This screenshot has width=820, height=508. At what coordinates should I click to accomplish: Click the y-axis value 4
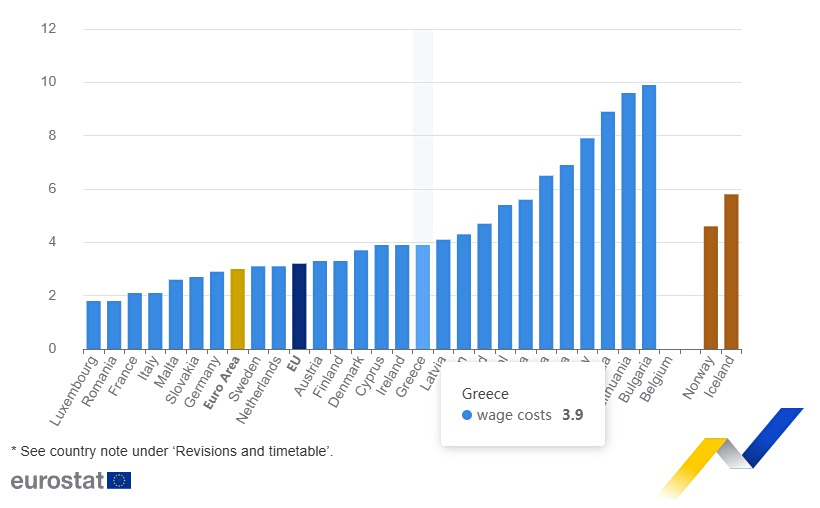pyautogui.click(x=52, y=242)
